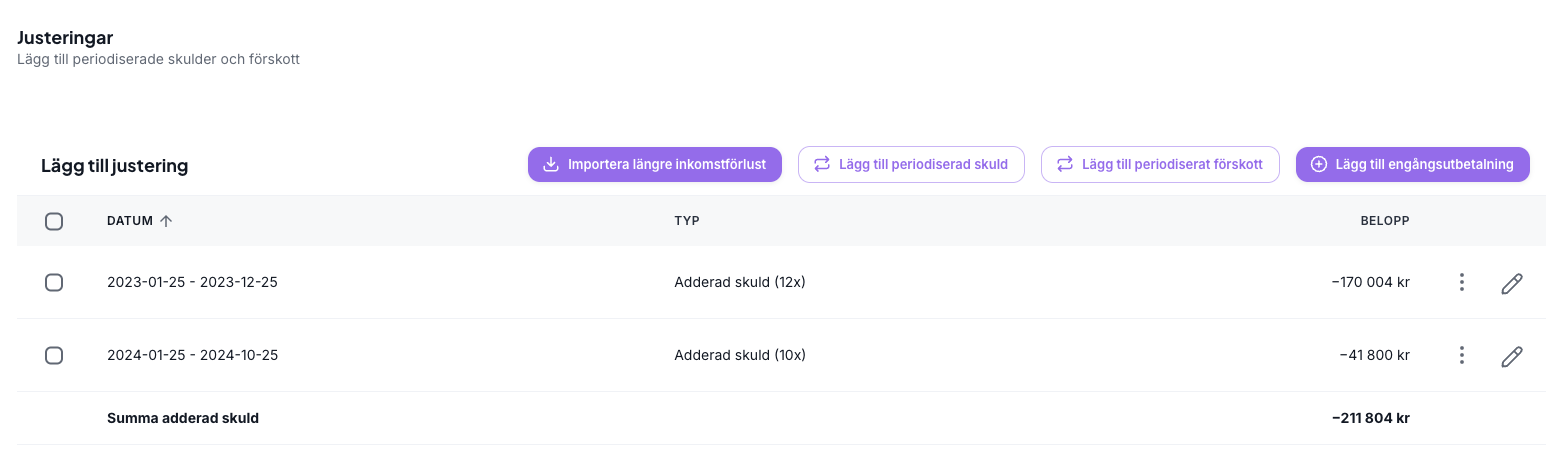1565x452 pixels.
Task: Click pencil edit icon for 2023 row
Action: (x=1512, y=283)
